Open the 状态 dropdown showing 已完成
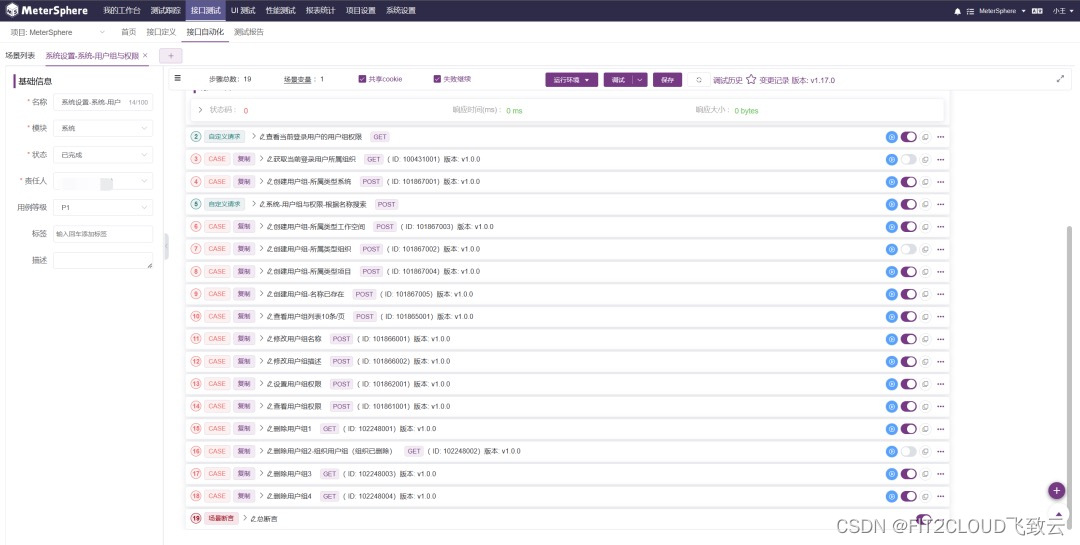The height and width of the screenshot is (545, 1080). tap(103, 155)
